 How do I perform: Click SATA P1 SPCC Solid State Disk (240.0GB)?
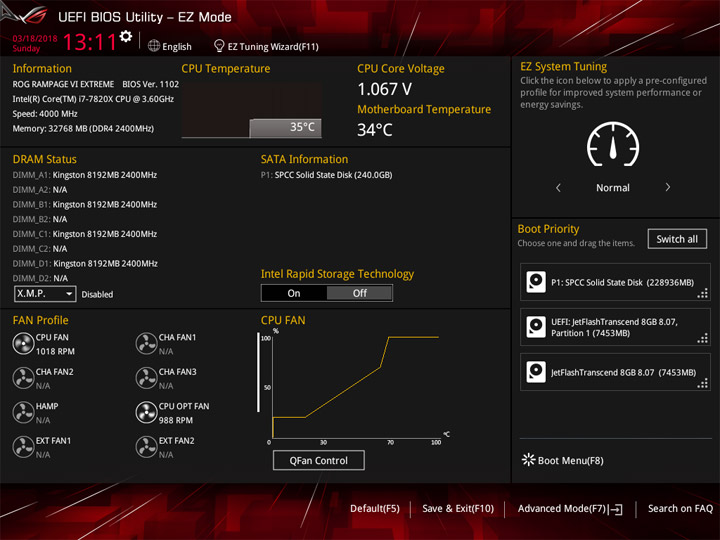point(326,175)
